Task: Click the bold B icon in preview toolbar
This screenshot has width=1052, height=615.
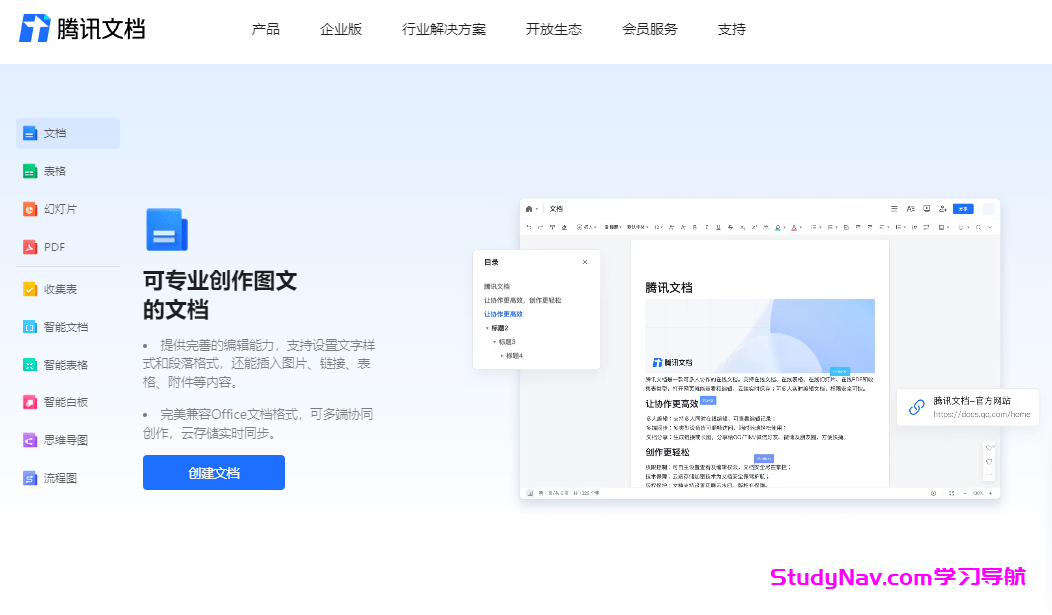Action: click(x=694, y=227)
